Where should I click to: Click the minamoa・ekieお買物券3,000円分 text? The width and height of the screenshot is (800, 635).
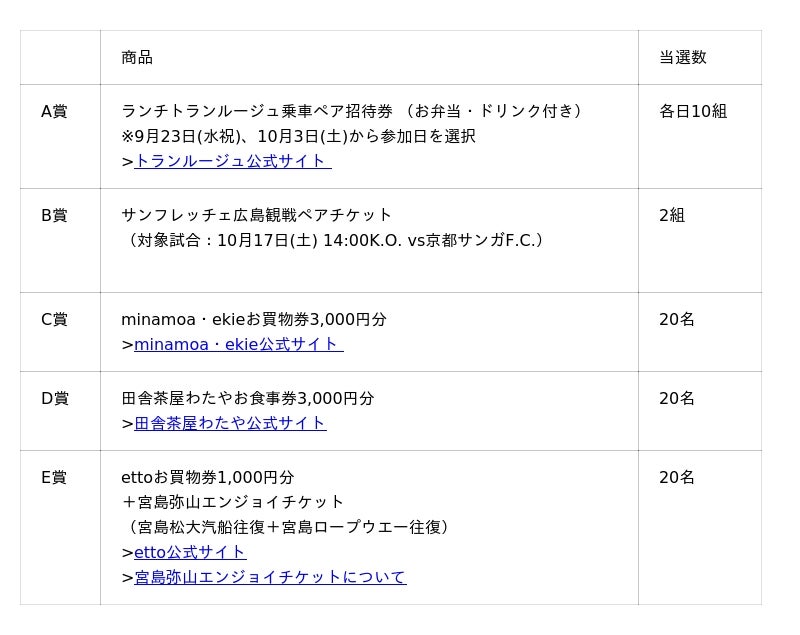[x=254, y=319]
